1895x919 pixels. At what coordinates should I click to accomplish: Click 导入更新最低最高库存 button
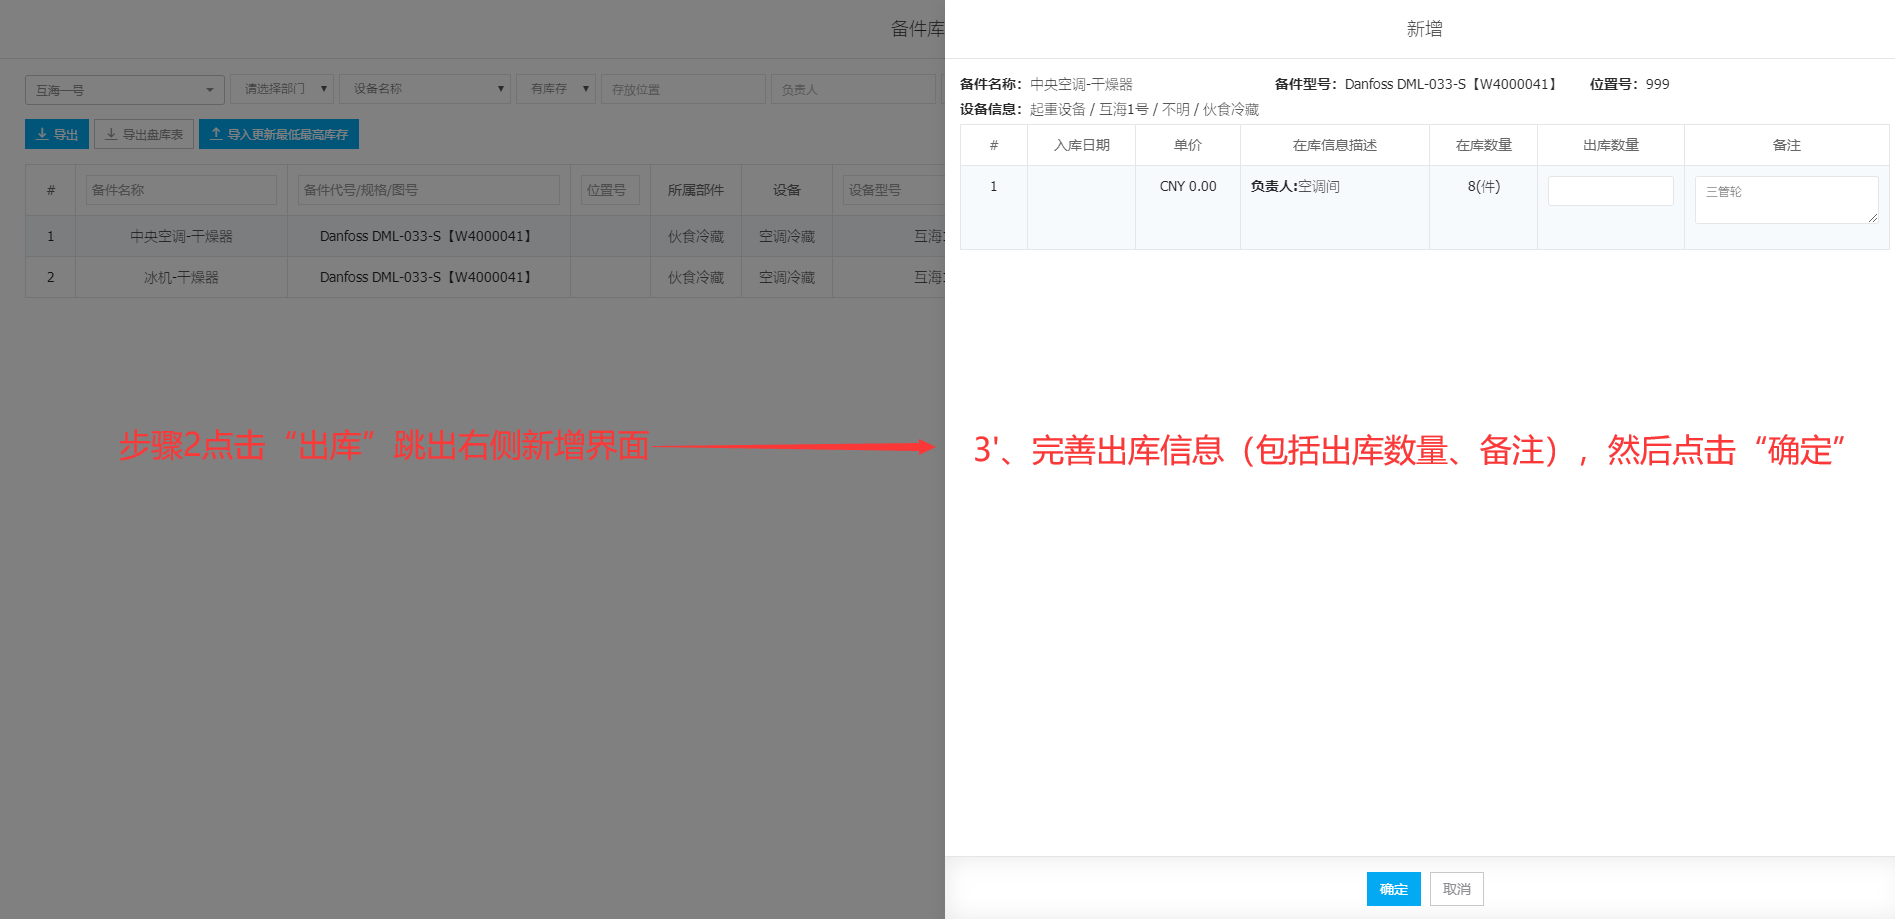[x=279, y=134]
